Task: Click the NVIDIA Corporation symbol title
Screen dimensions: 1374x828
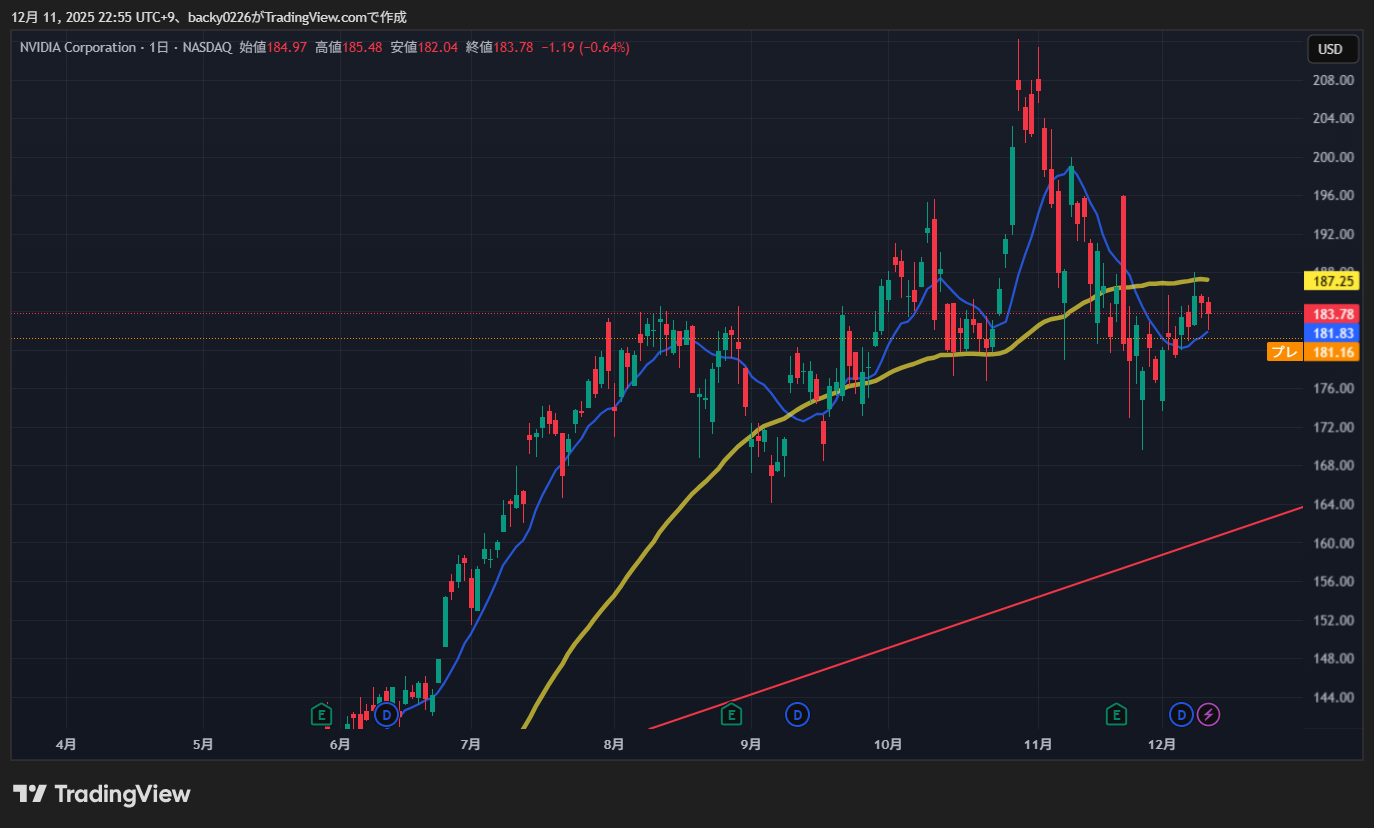Action: tap(78, 47)
